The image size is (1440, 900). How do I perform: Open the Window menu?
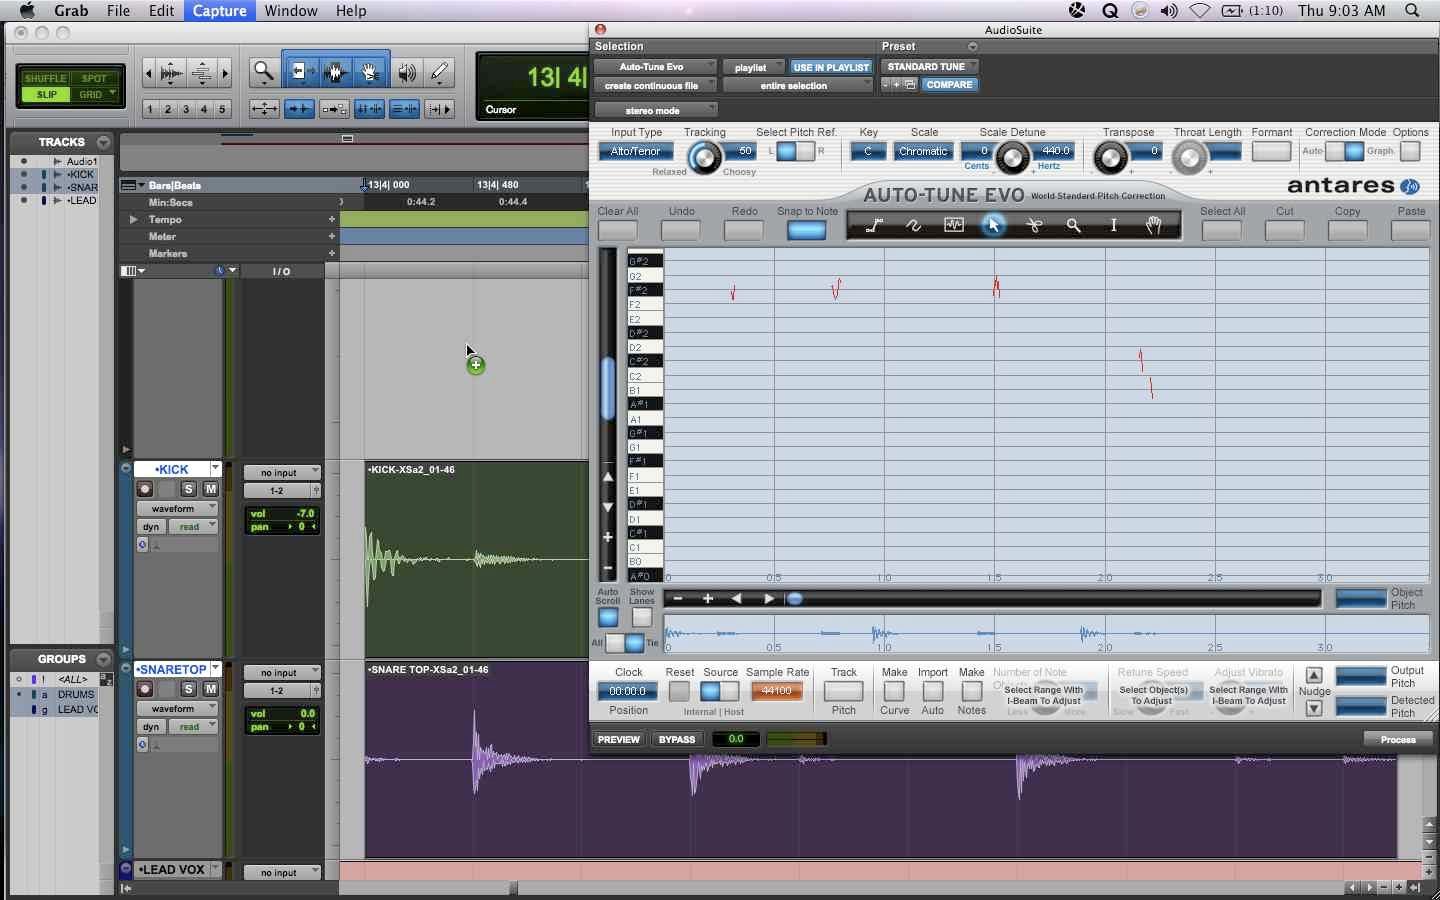[291, 11]
